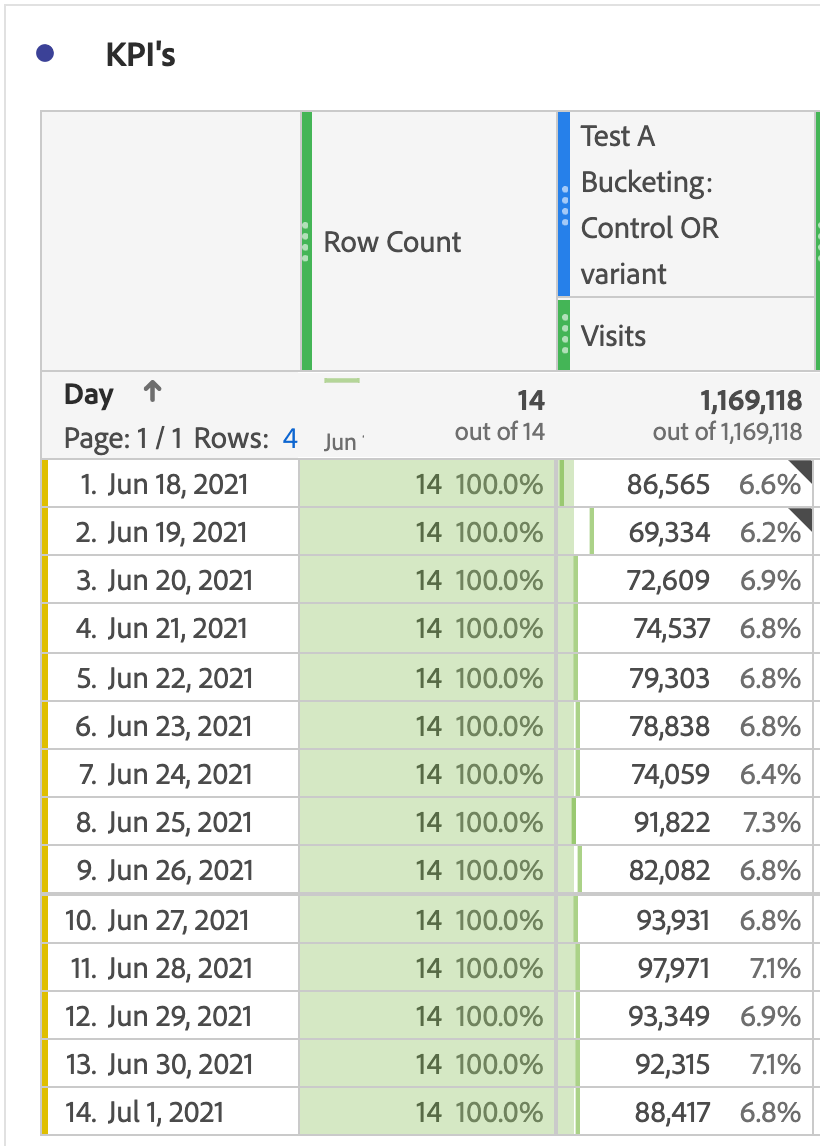Click the Visits cell showing 88,417
This screenshot has height=1146, width=820.
tap(686, 1112)
